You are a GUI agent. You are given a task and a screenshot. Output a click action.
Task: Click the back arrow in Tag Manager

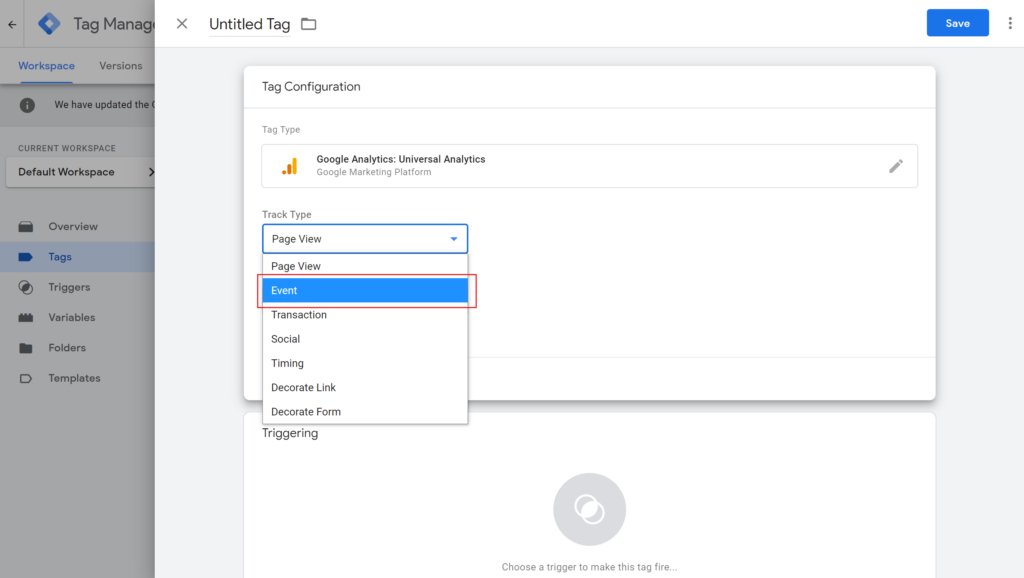click(12, 24)
